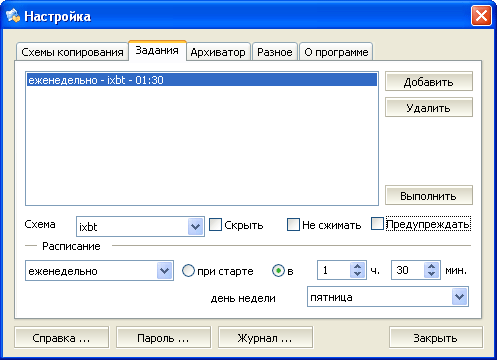
Task: Open the log via Журнал ...
Action: point(265,338)
